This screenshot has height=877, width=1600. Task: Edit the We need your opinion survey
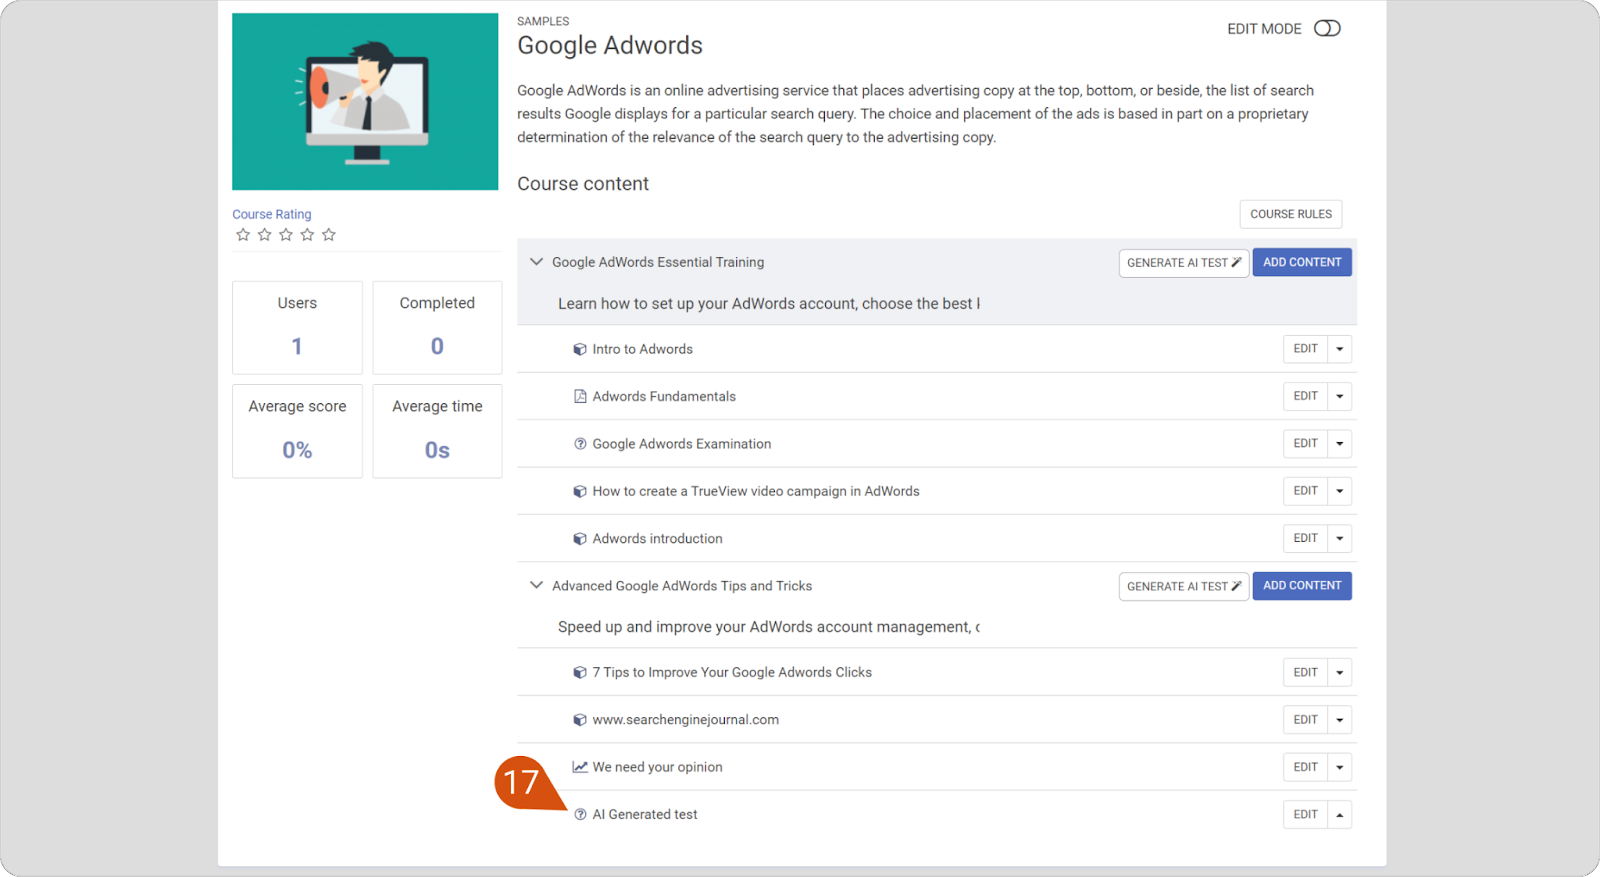coord(1305,767)
